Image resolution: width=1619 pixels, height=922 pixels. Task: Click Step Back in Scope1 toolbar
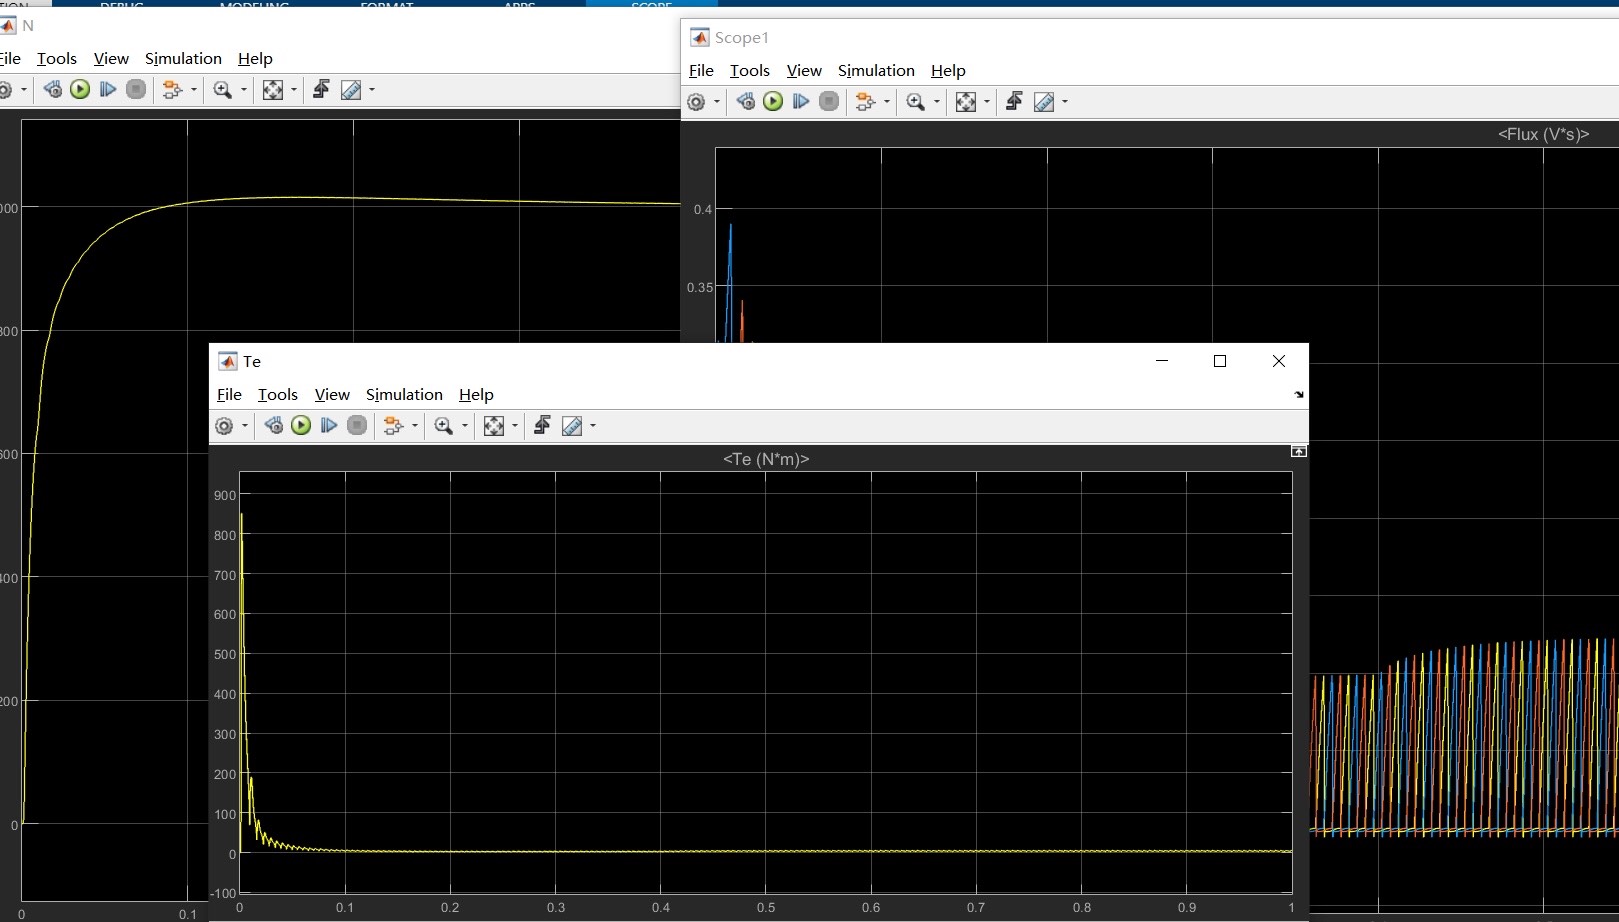coord(745,102)
